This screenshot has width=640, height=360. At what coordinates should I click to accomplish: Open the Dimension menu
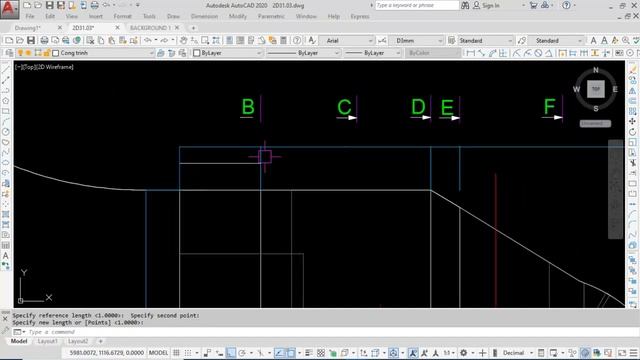pos(204,16)
